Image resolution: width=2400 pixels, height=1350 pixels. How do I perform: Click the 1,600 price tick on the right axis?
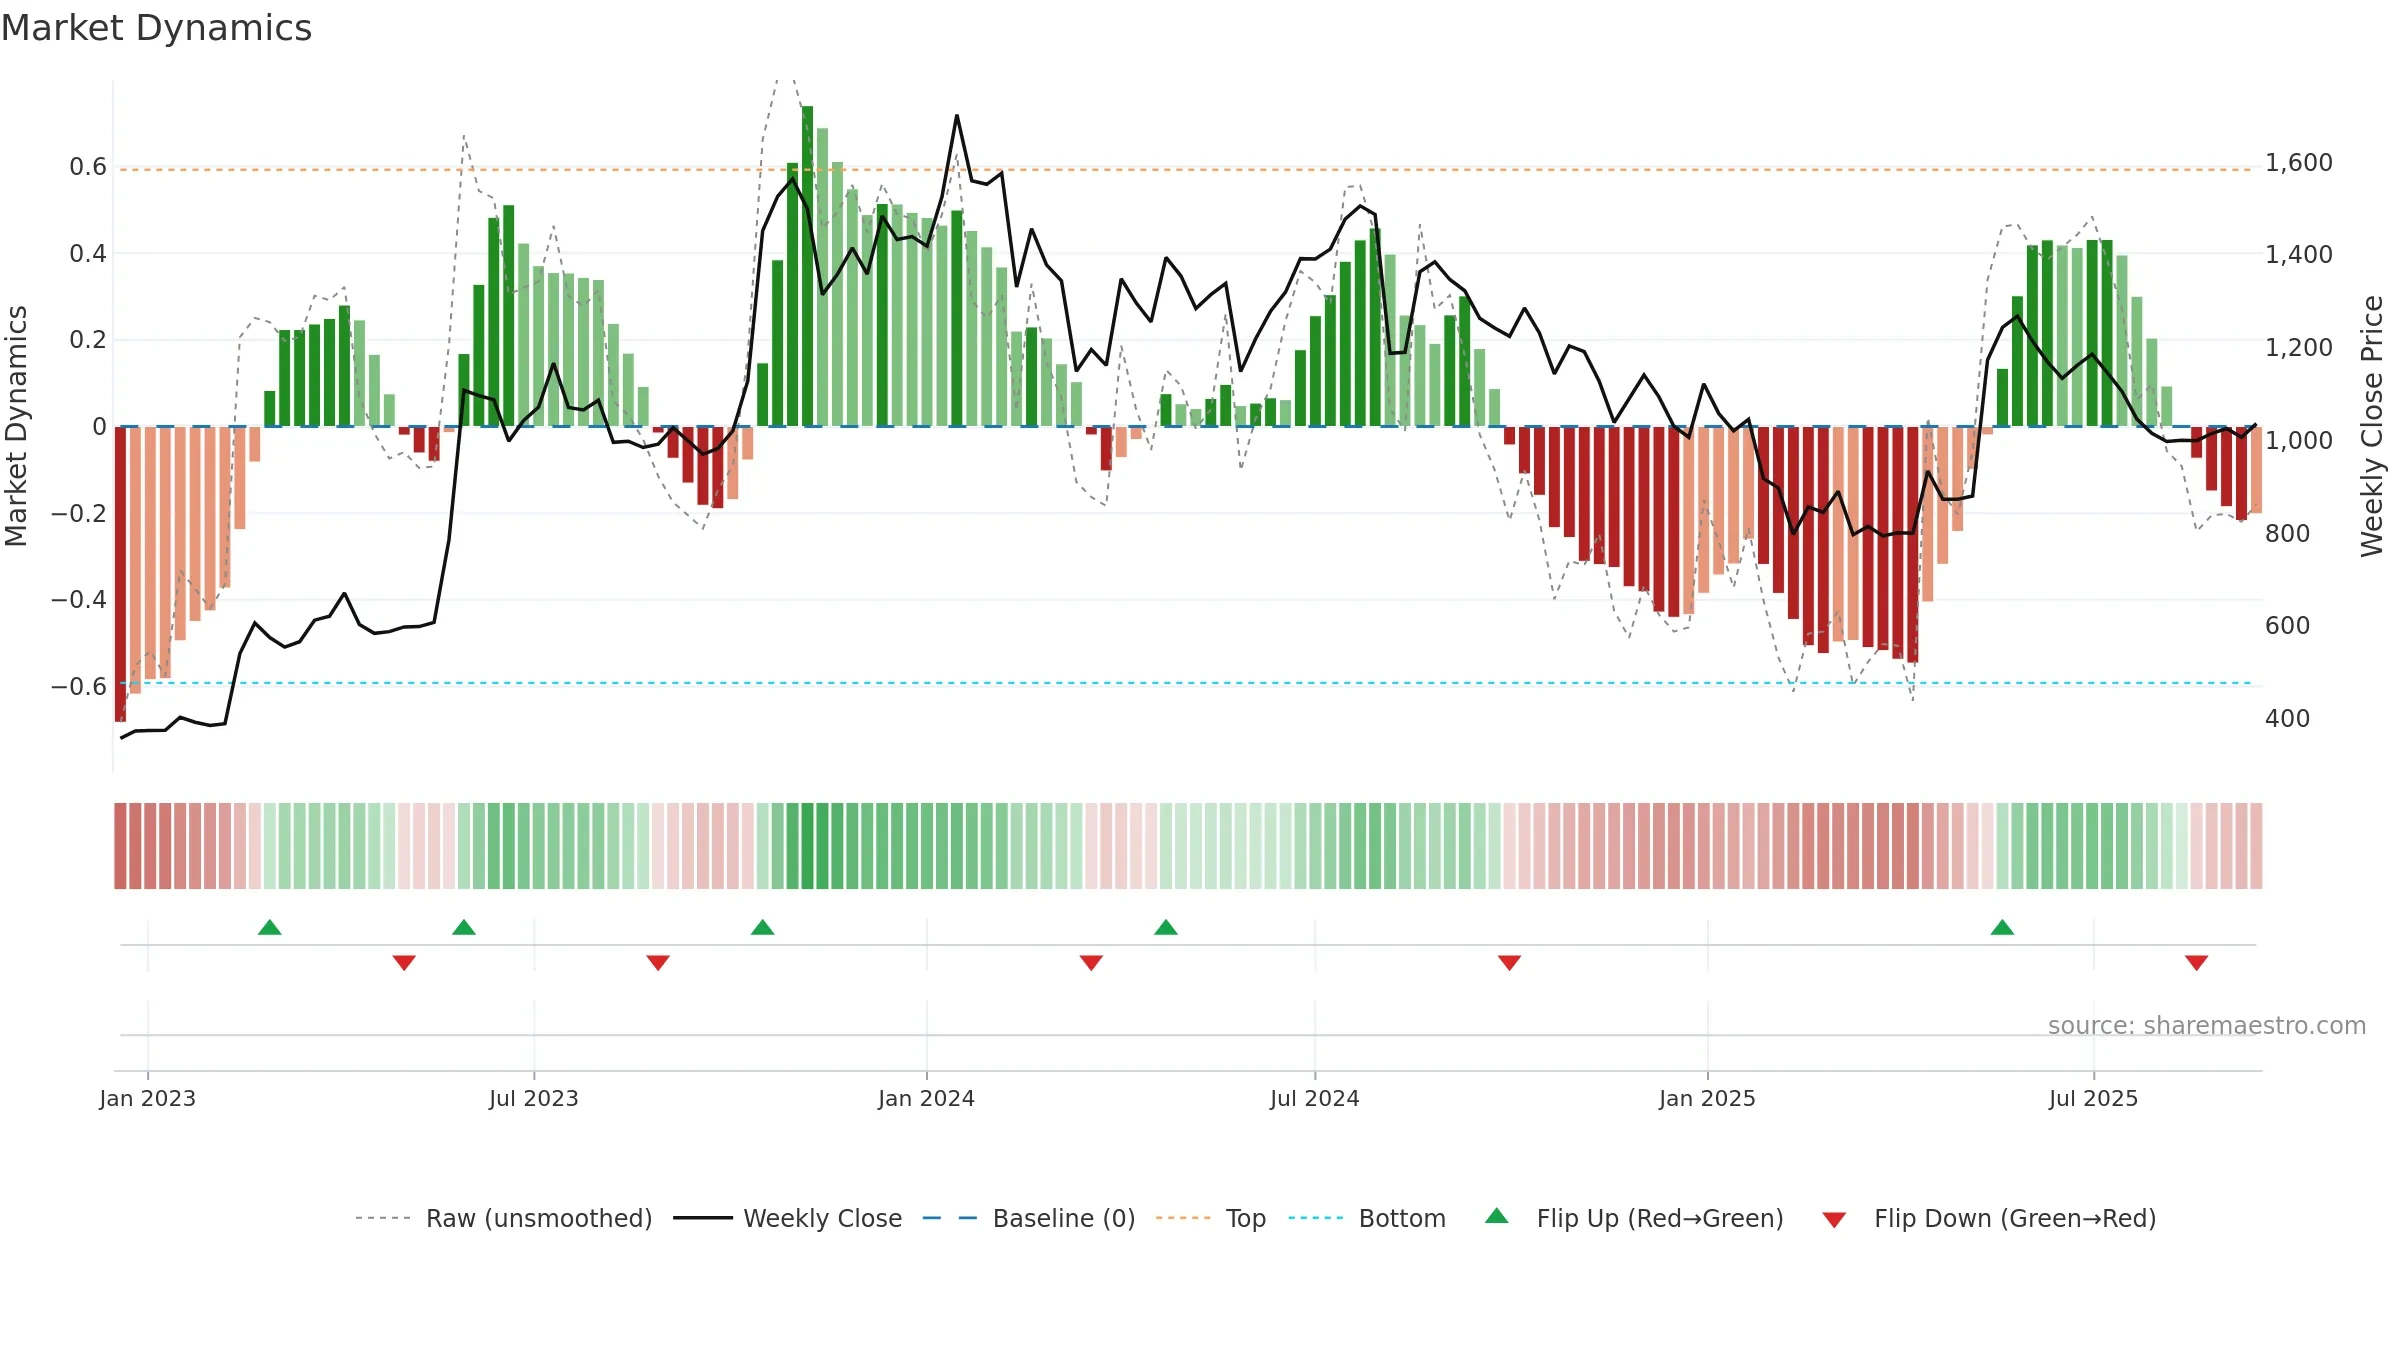[2299, 162]
